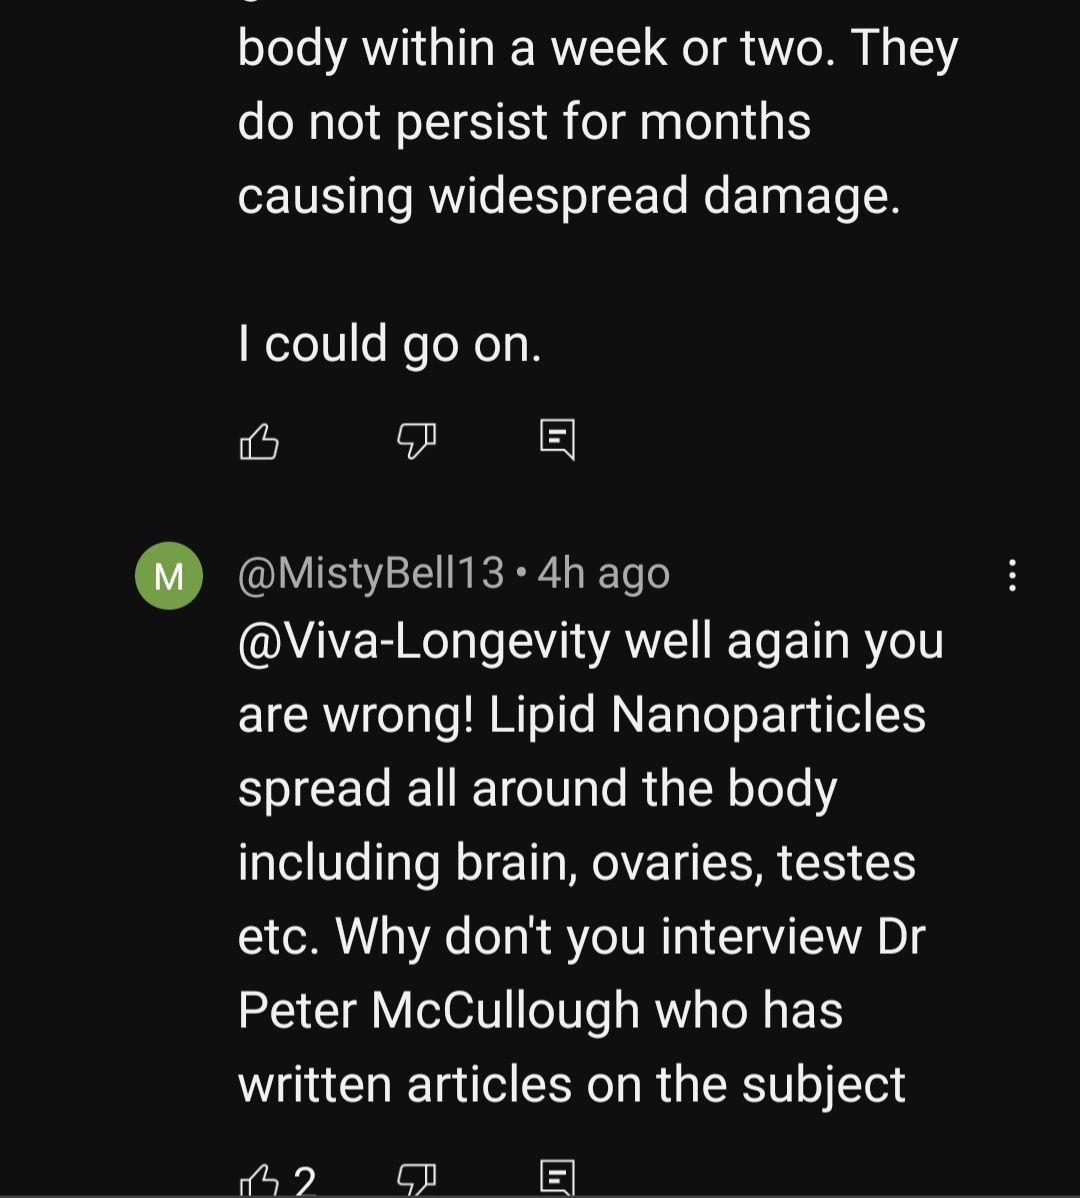Tap the "I could go on." text
Viewport: 1080px width, 1198px height.
click(x=390, y=344)
